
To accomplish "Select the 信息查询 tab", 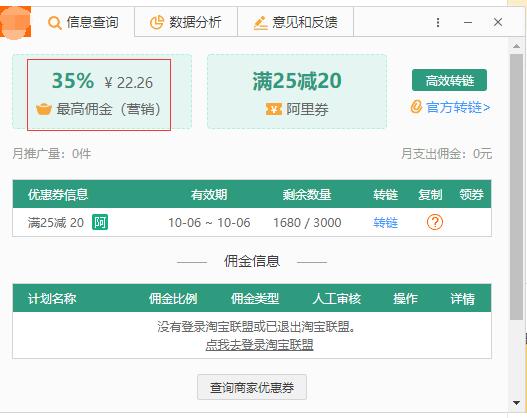I will click(x=83, y=23).
